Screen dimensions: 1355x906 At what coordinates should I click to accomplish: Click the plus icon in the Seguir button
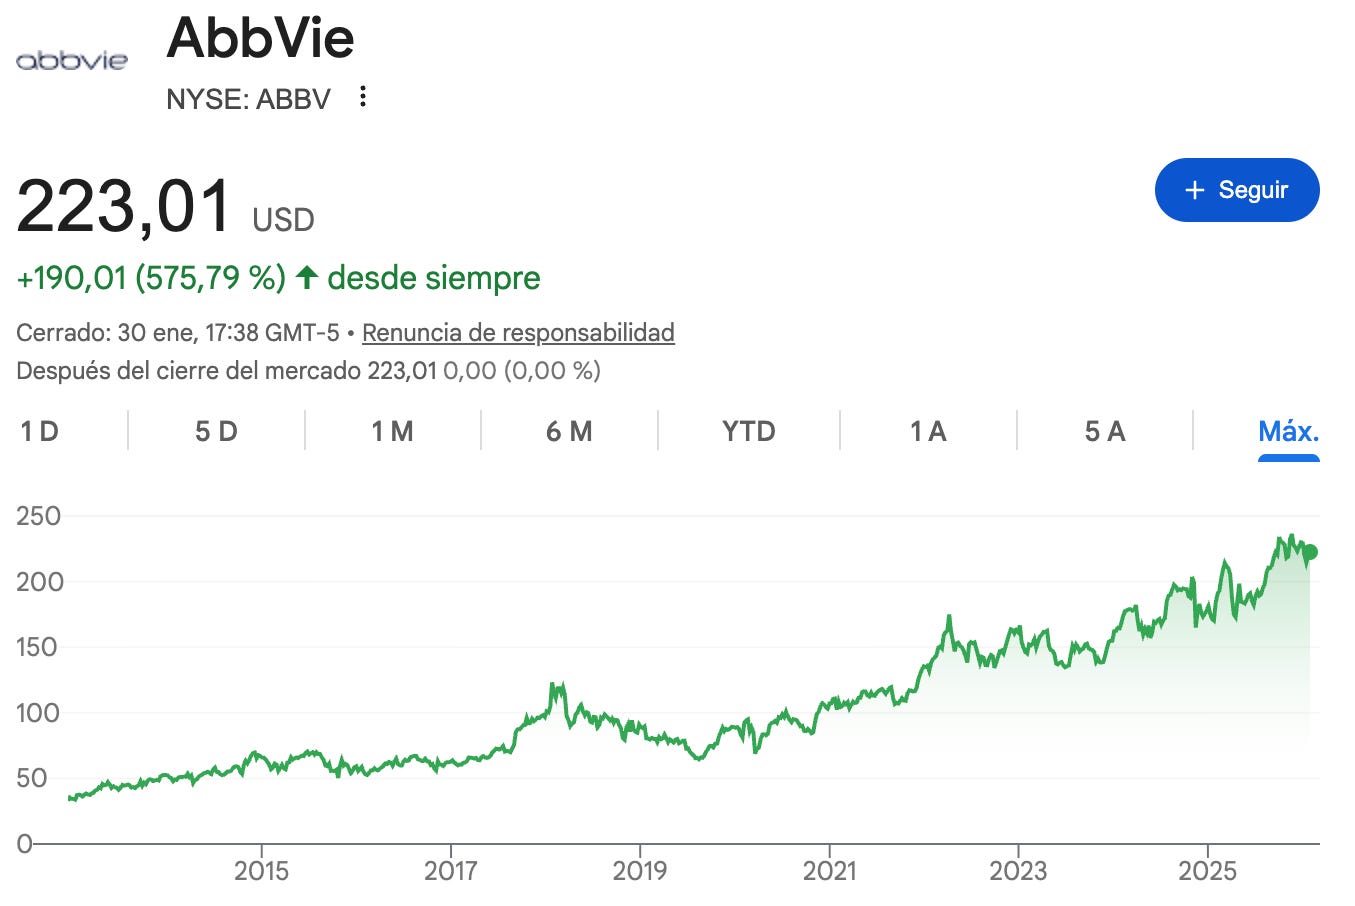(1194, 190)
